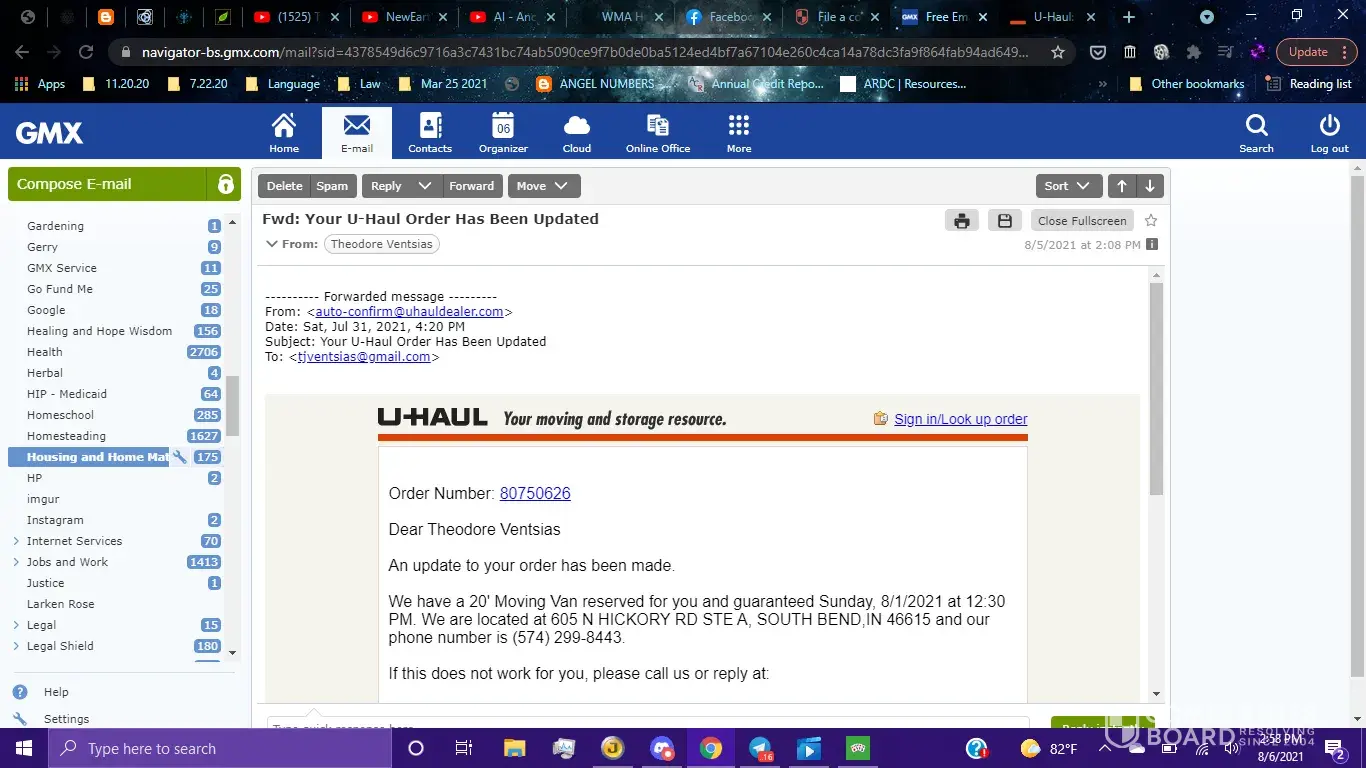Expand the Sort dropdown
This screenshot has width=1366, height=768.
(x=1069, y=186)
